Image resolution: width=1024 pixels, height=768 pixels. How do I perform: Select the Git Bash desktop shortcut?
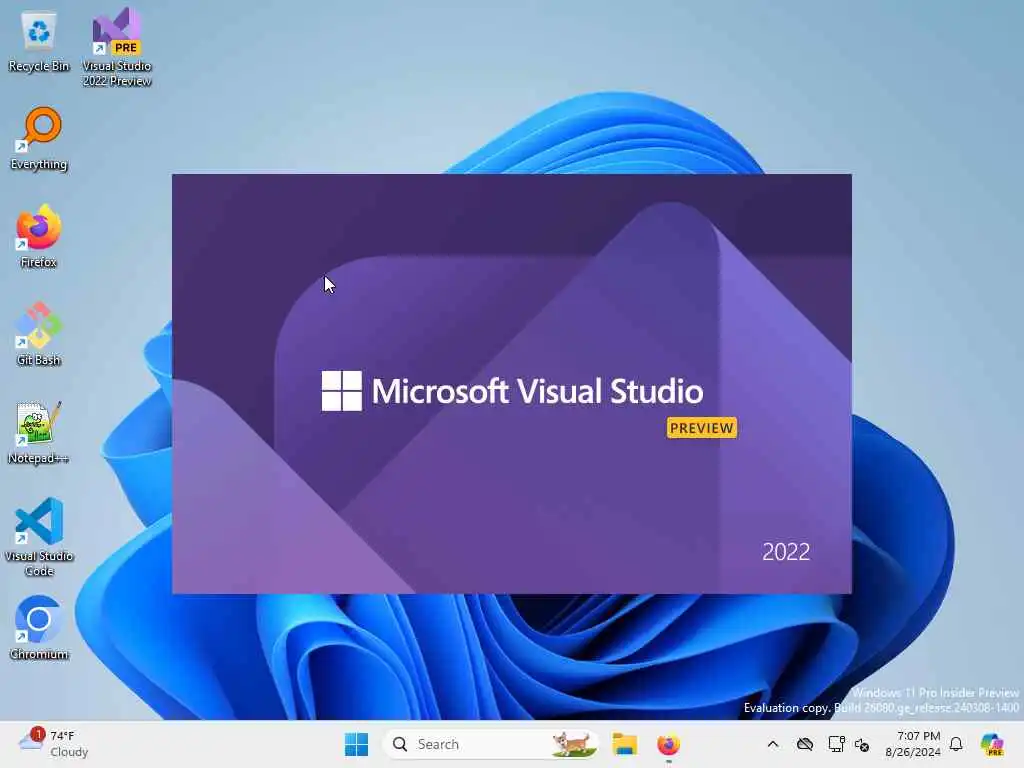(39, 334)
